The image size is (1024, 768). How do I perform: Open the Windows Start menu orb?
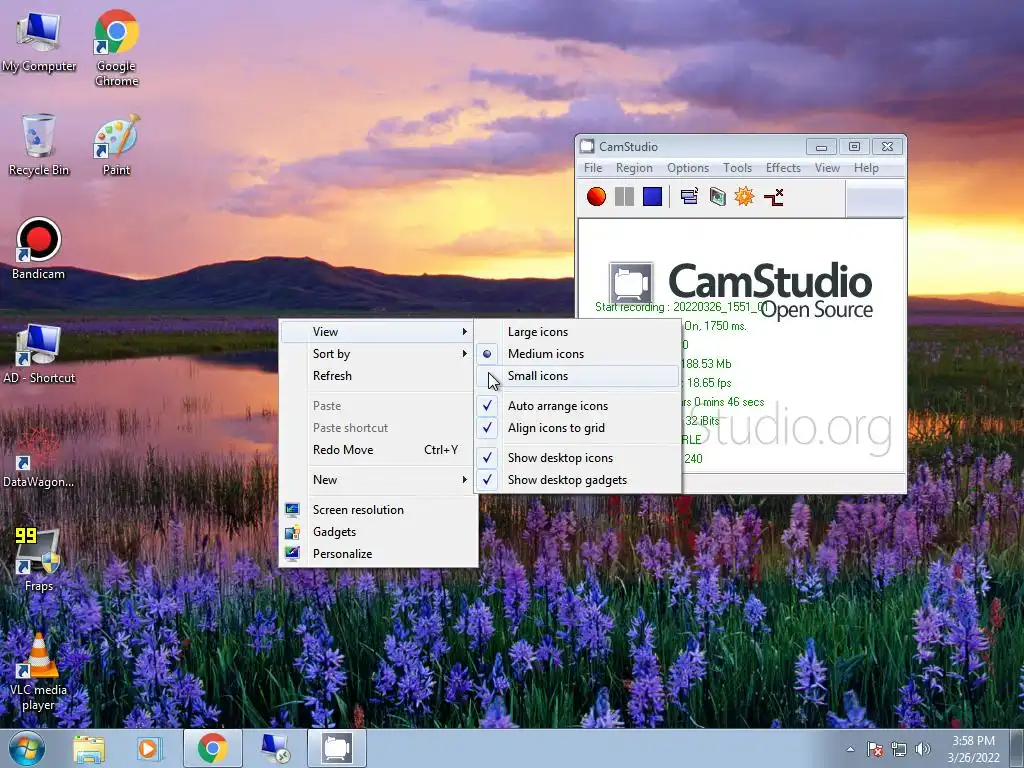tap(26, 748)
